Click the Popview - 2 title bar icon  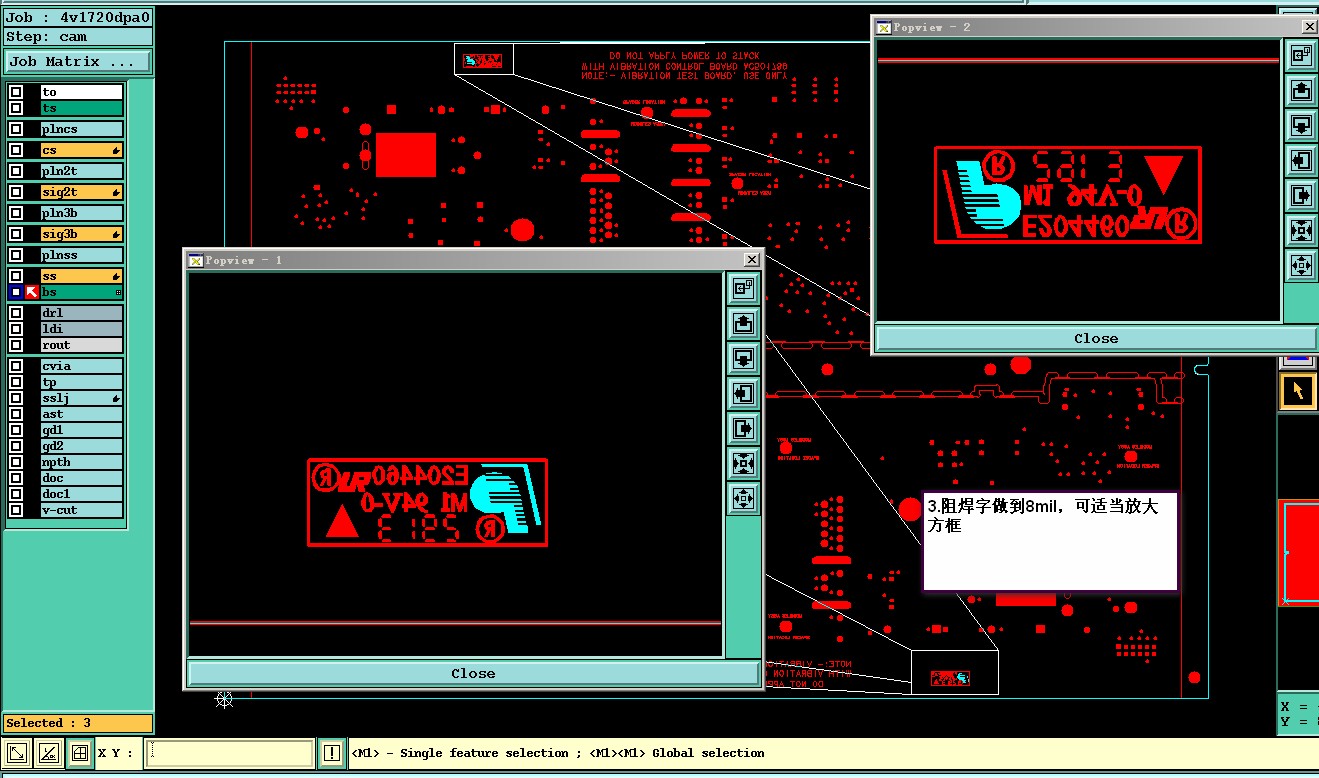(883, 27)
